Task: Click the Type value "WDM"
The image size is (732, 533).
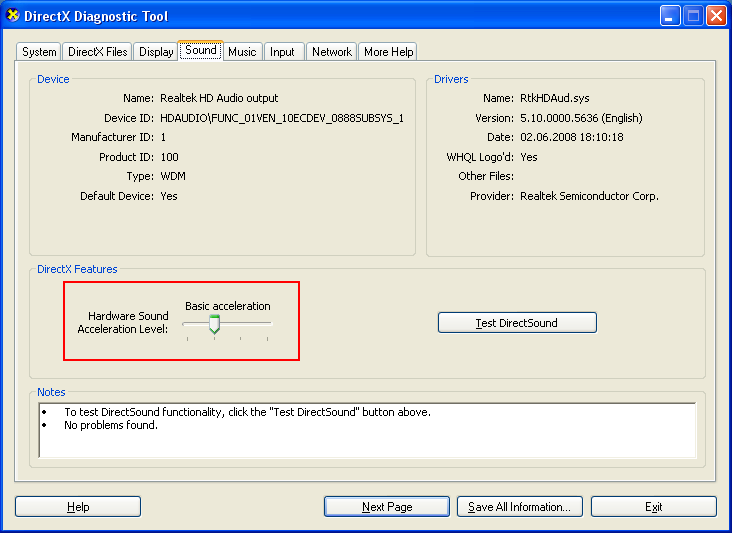Action: point(173,176)
